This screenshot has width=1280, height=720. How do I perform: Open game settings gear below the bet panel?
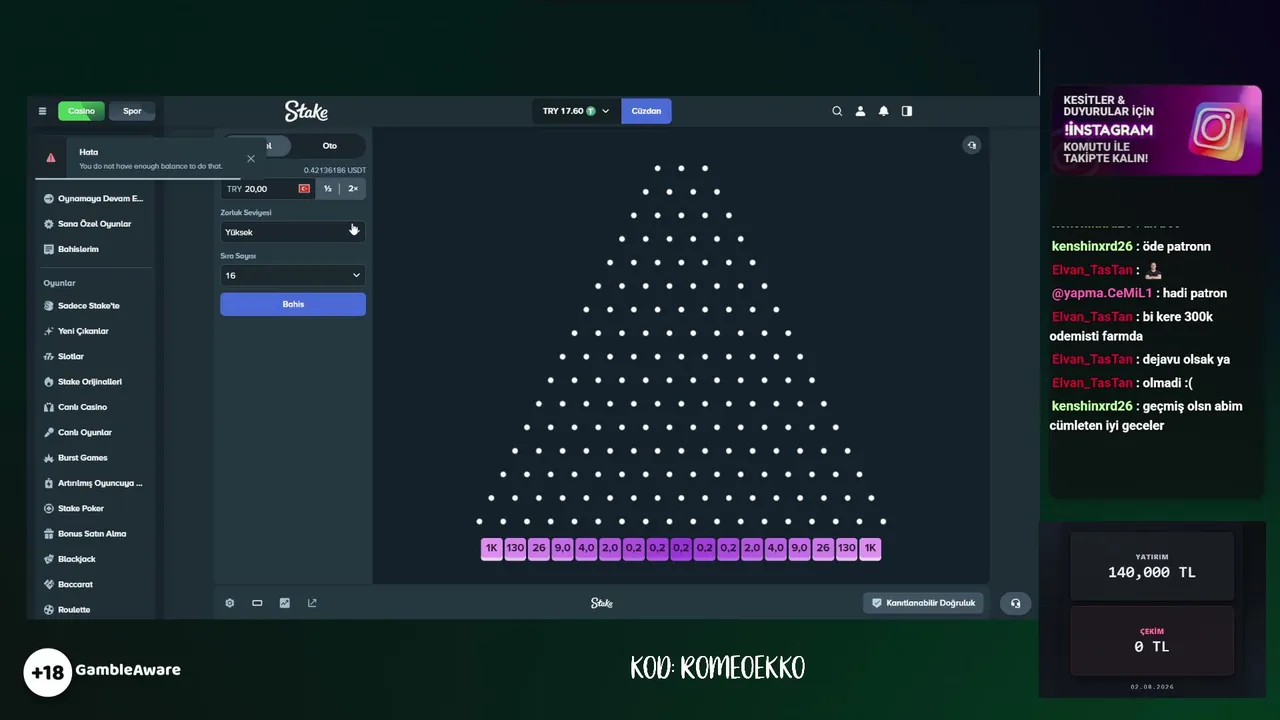coord(230,603)
